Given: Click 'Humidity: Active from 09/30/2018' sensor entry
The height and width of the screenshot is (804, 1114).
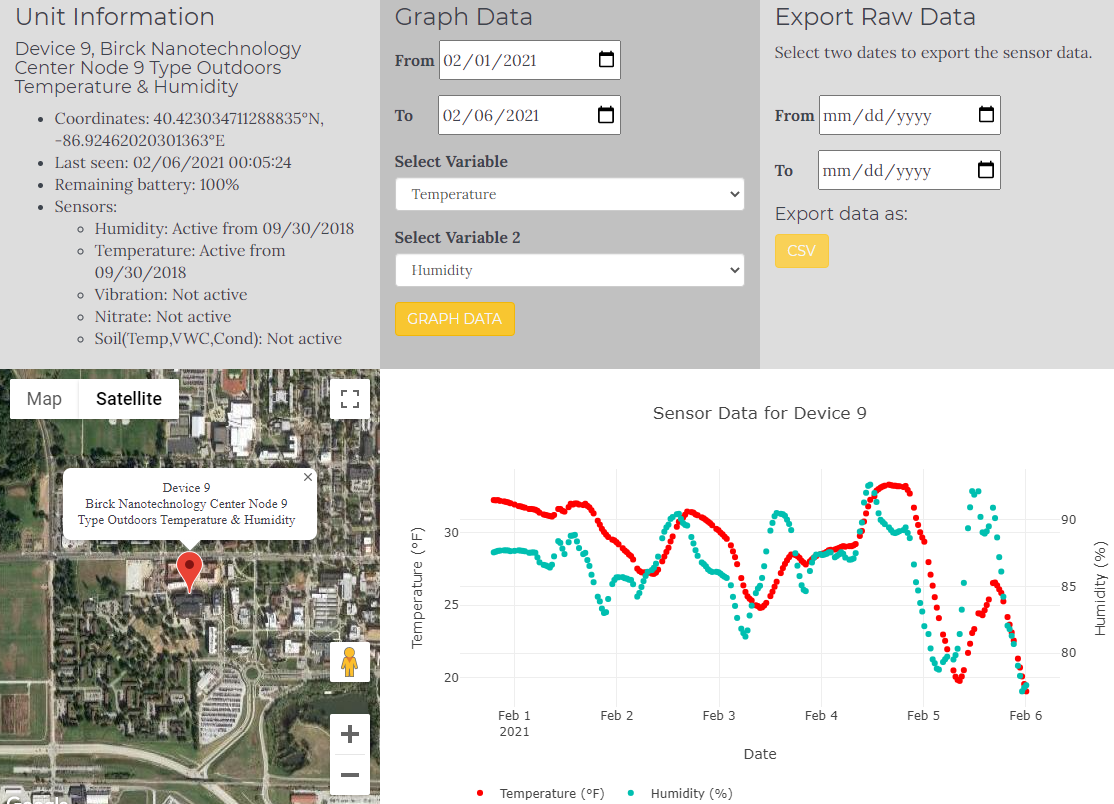Looking at the screenshot, I should coord(225,229).
